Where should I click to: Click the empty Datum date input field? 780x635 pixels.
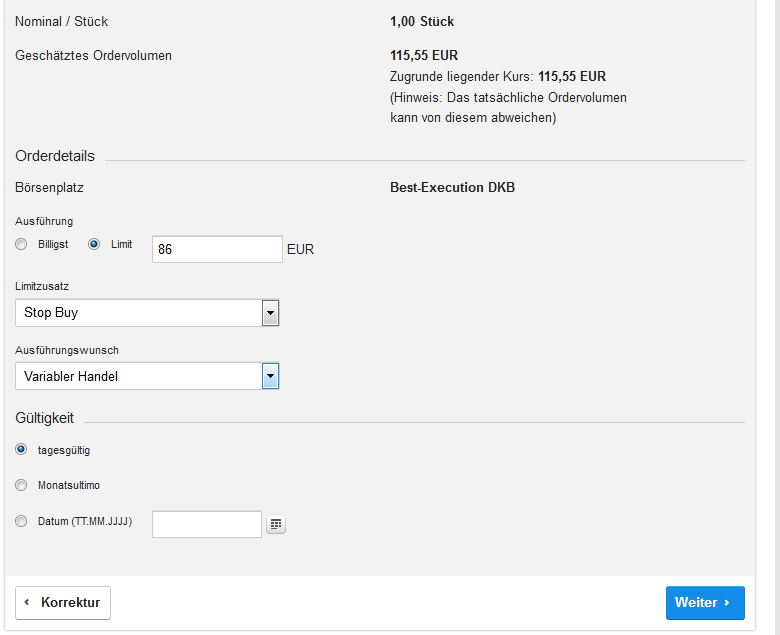click(x=206, y=524)
